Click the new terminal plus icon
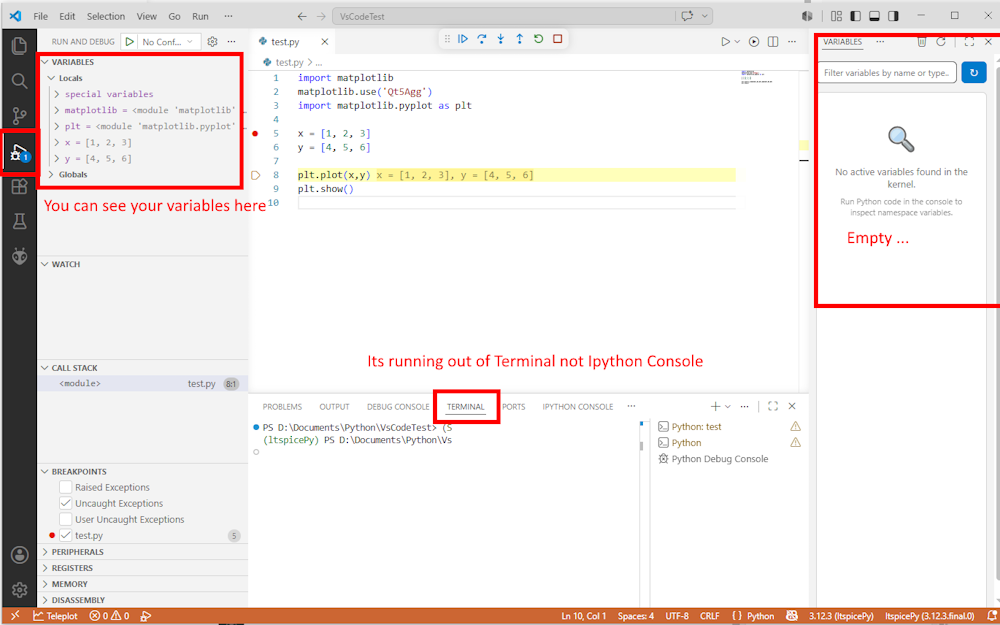1000x625 pixels. click(x=716, y=406)
